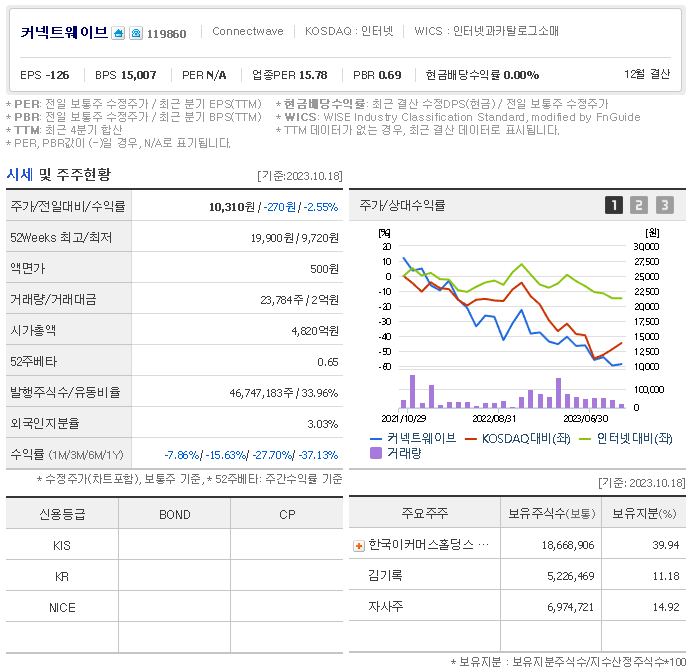This screenshot has height=672, width=694.
Task: Click the purple 거래량 legend swatch
Action: 376,453
